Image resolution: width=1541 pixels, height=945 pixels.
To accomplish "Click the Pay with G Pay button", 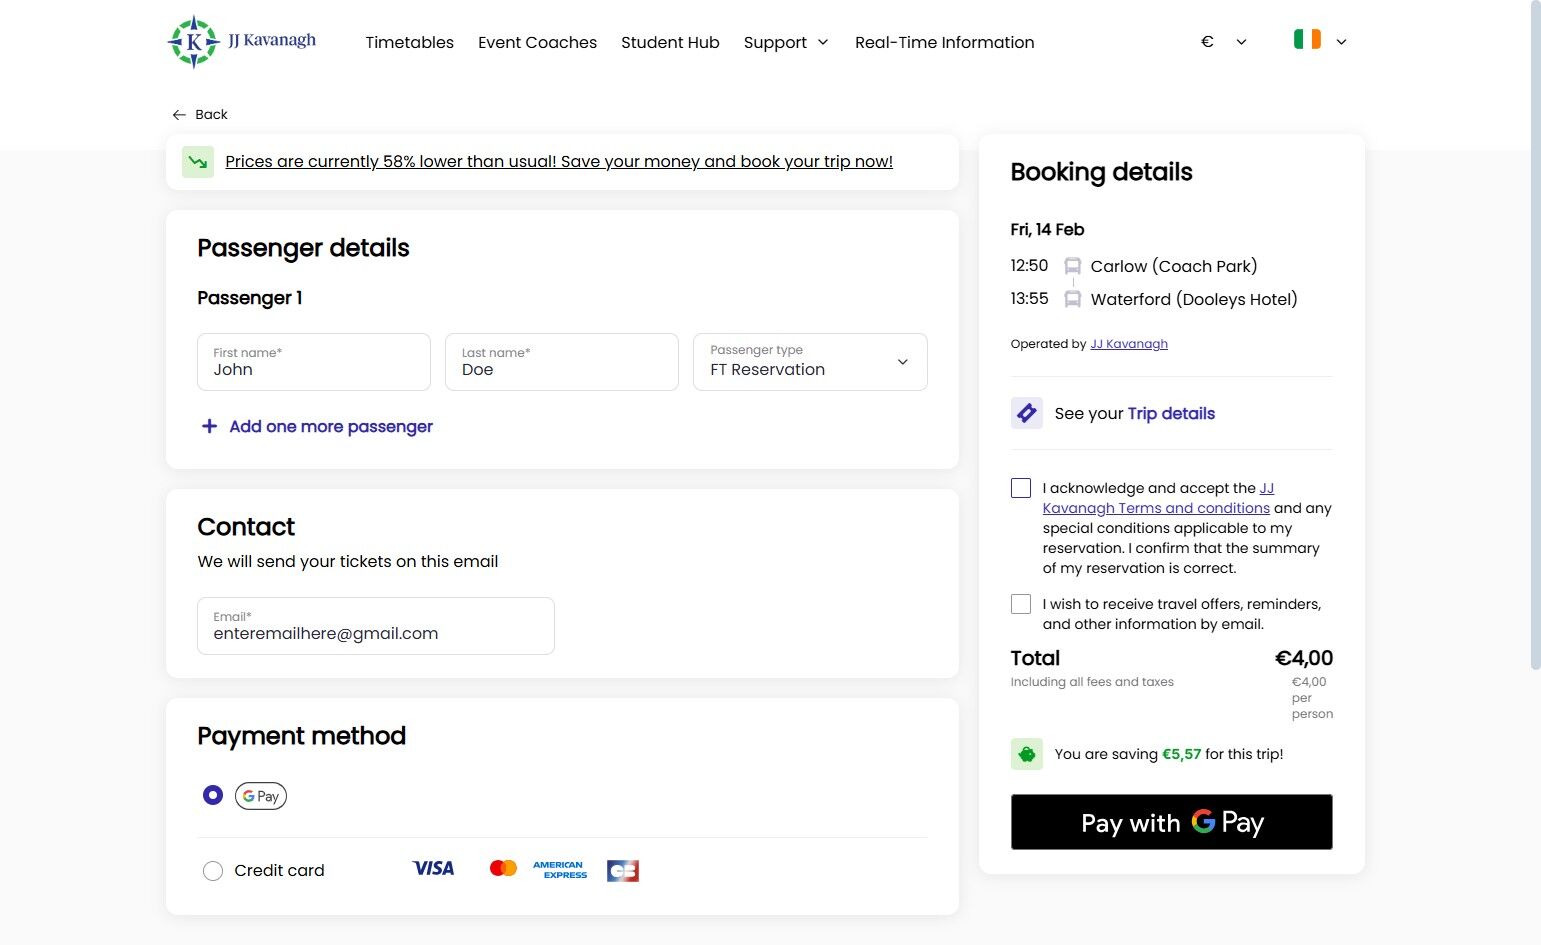I will tap(1171, 822).
